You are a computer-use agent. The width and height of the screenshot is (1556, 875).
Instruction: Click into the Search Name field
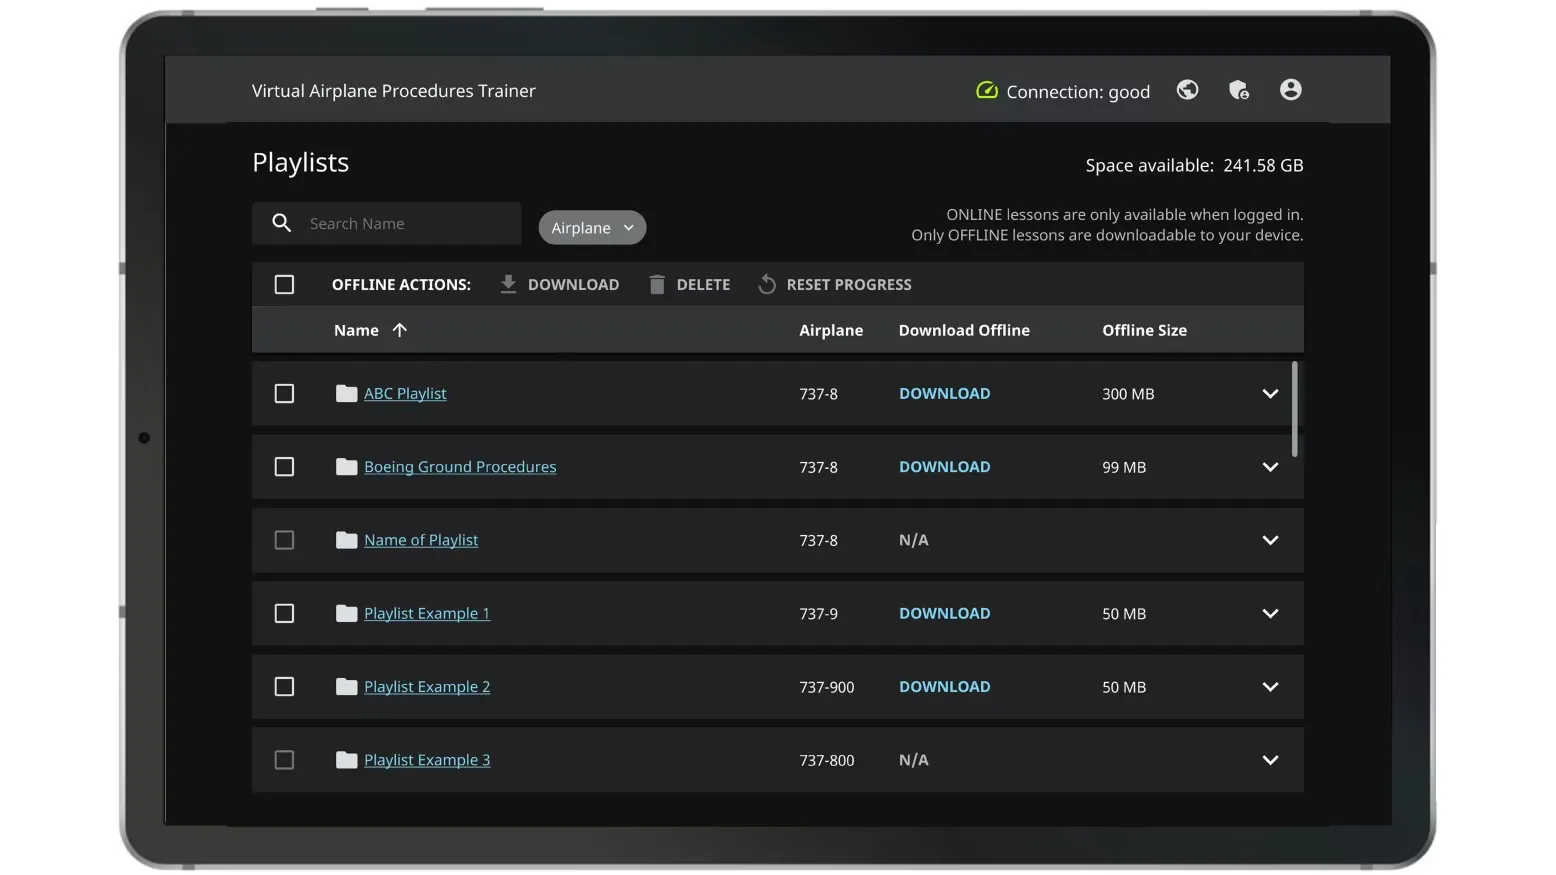(x=405, y=224)
